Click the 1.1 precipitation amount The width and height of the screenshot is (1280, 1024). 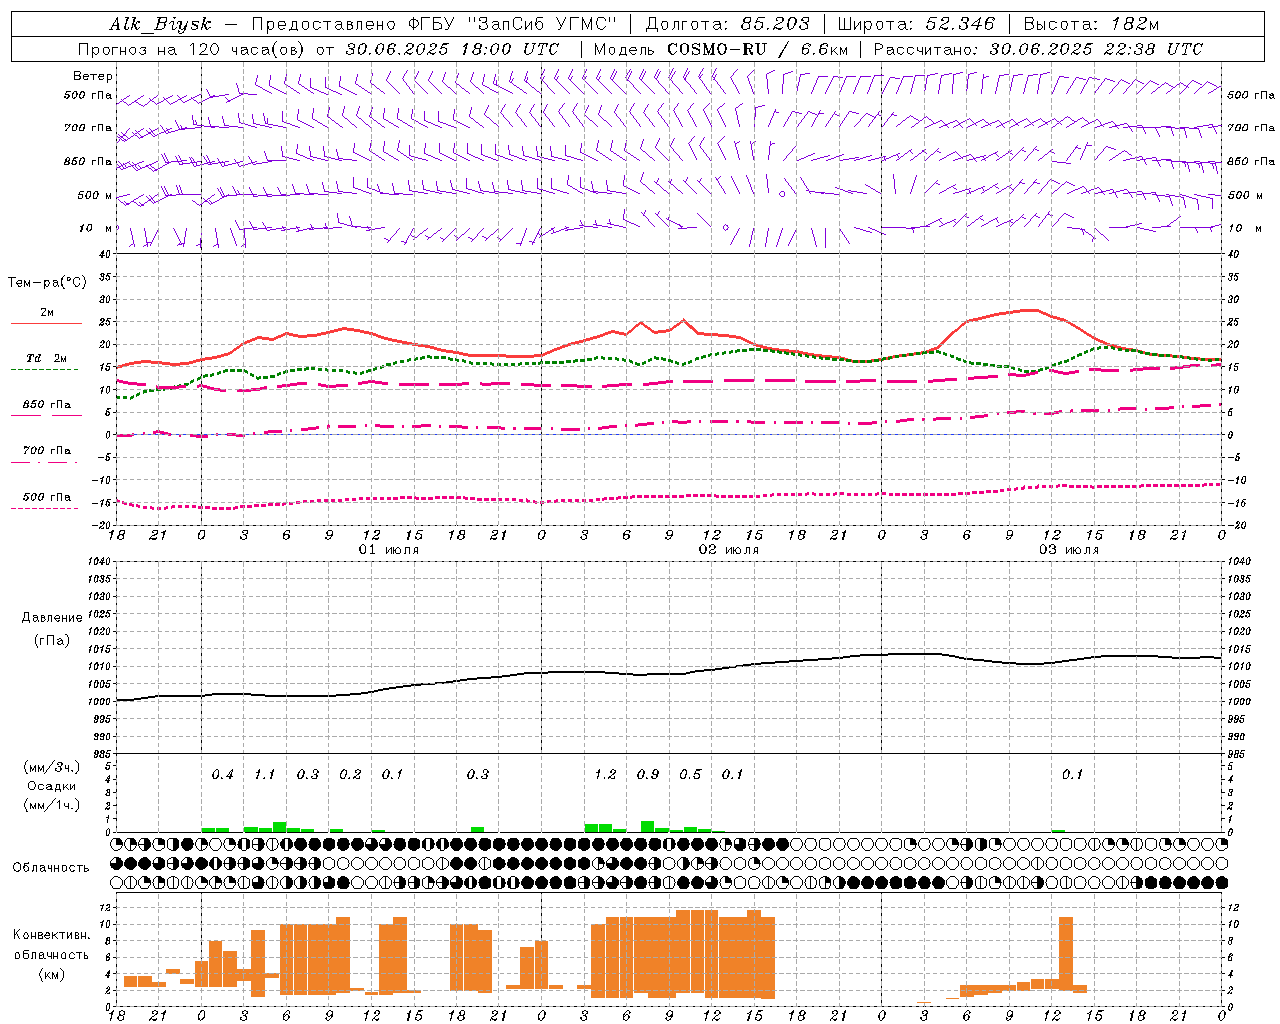coord(265,775)
